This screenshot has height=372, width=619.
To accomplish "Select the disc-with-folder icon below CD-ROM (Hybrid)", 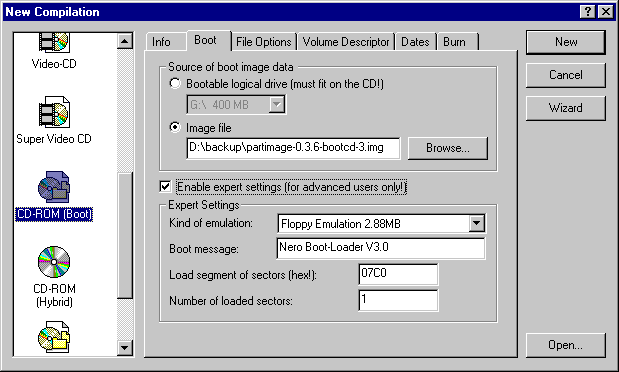I will [x=54, y=337].
